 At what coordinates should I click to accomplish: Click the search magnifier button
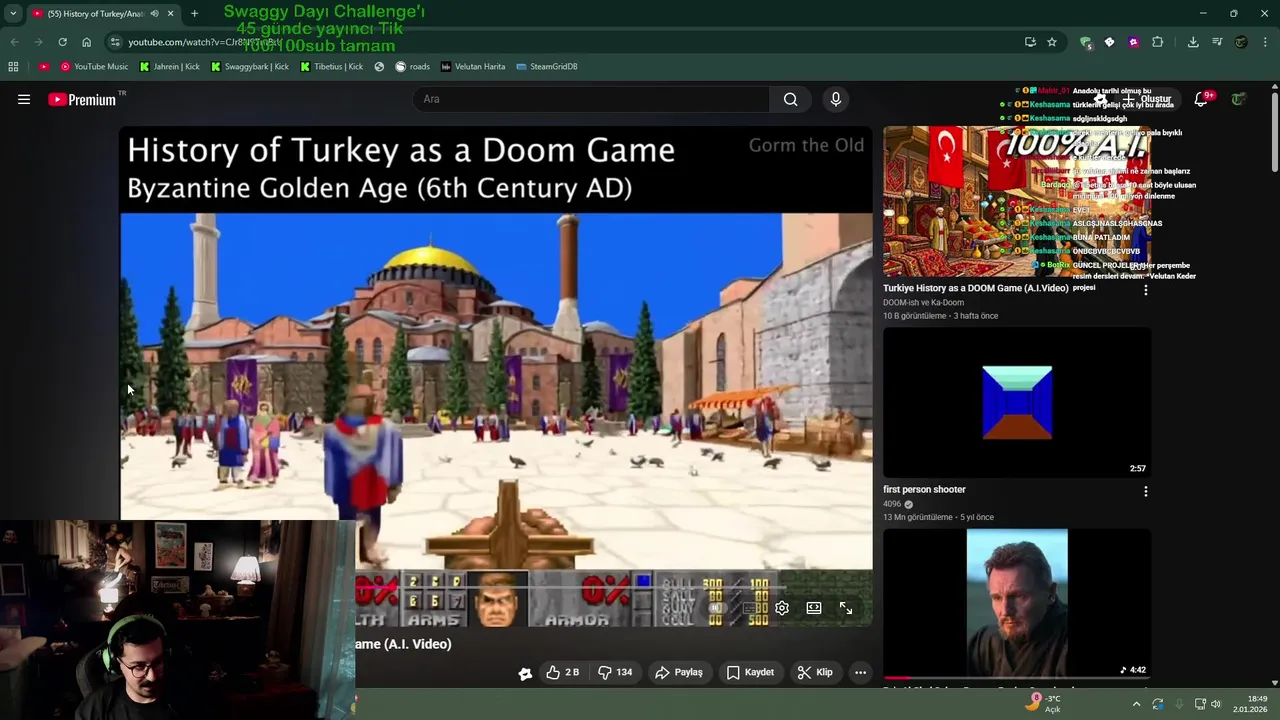790,99
